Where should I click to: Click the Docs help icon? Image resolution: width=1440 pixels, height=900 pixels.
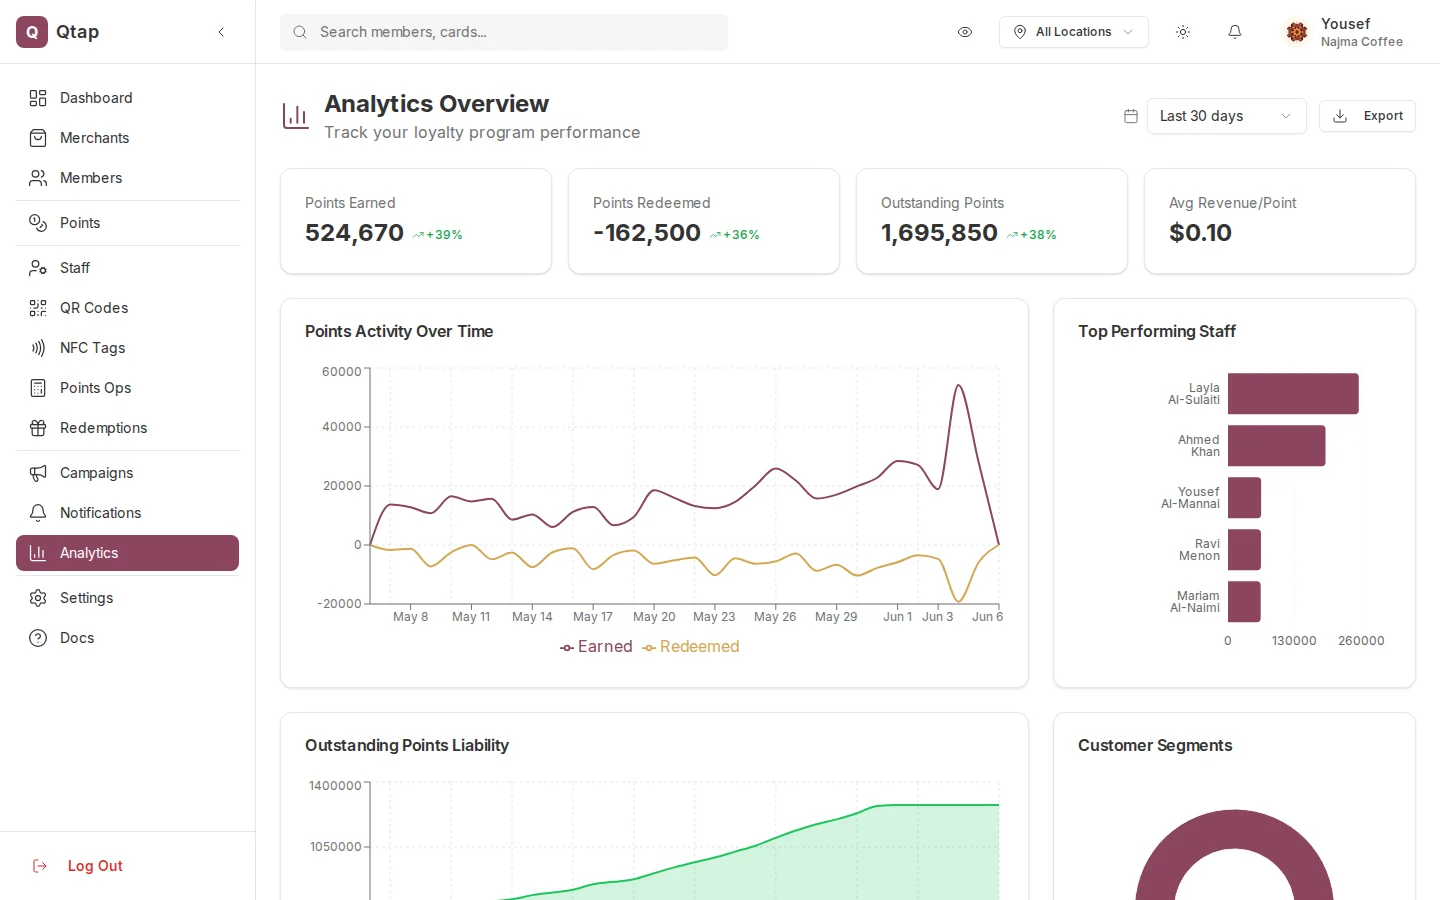click(38, 638)
